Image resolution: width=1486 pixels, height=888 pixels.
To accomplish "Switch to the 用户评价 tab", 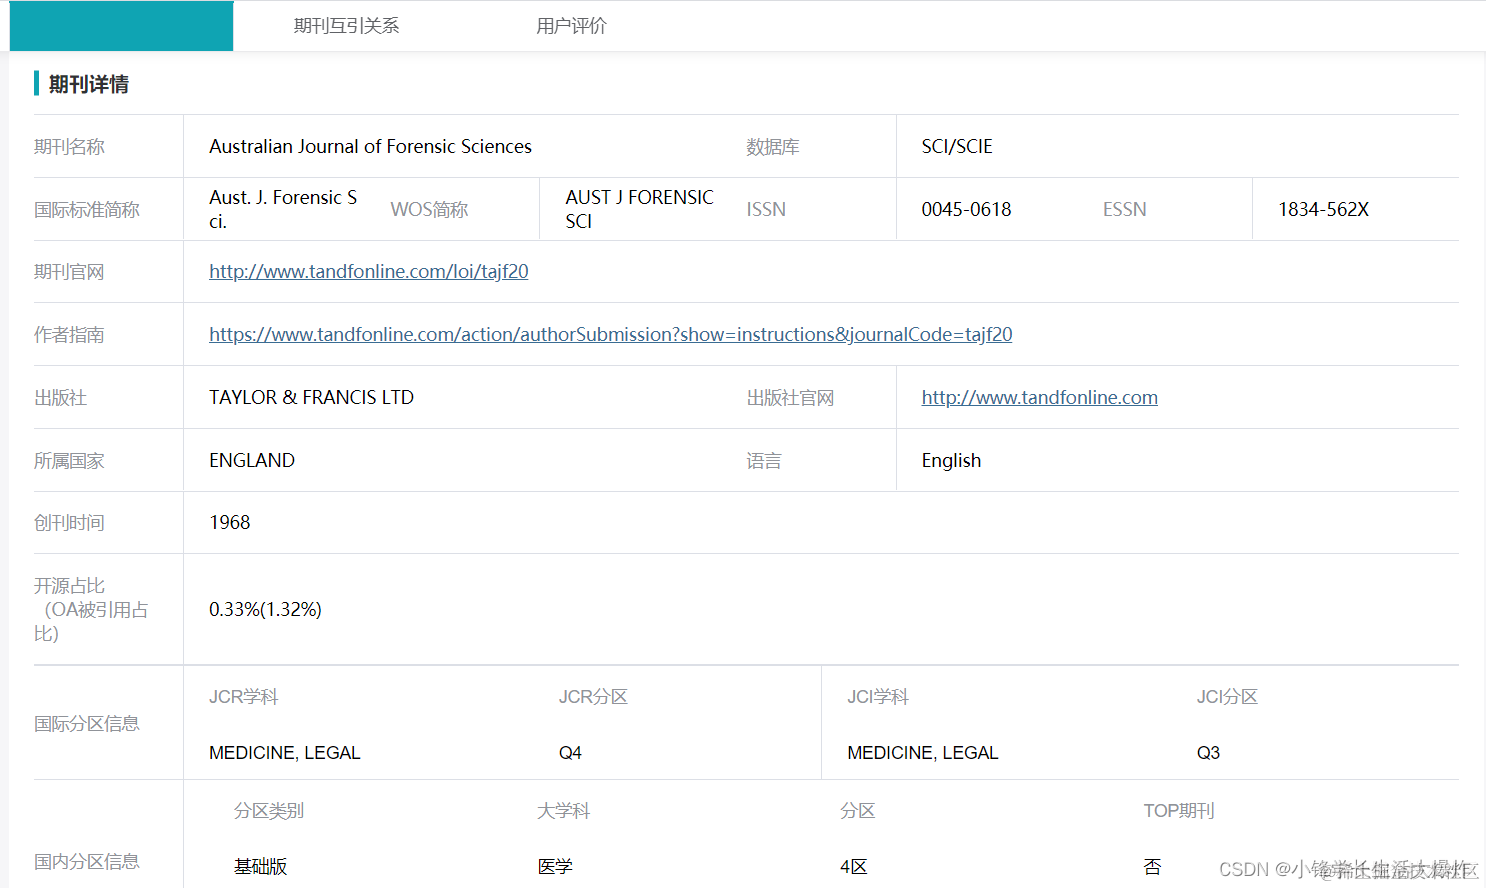I will click(571, 26).
